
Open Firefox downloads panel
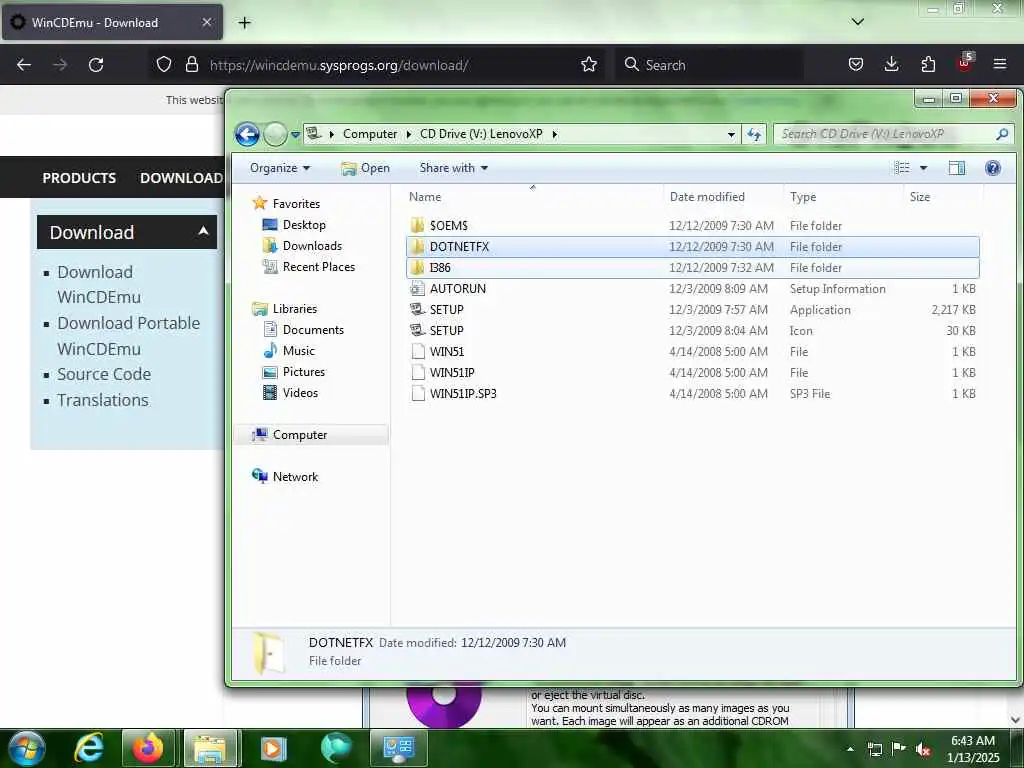(x=891, y=65)
